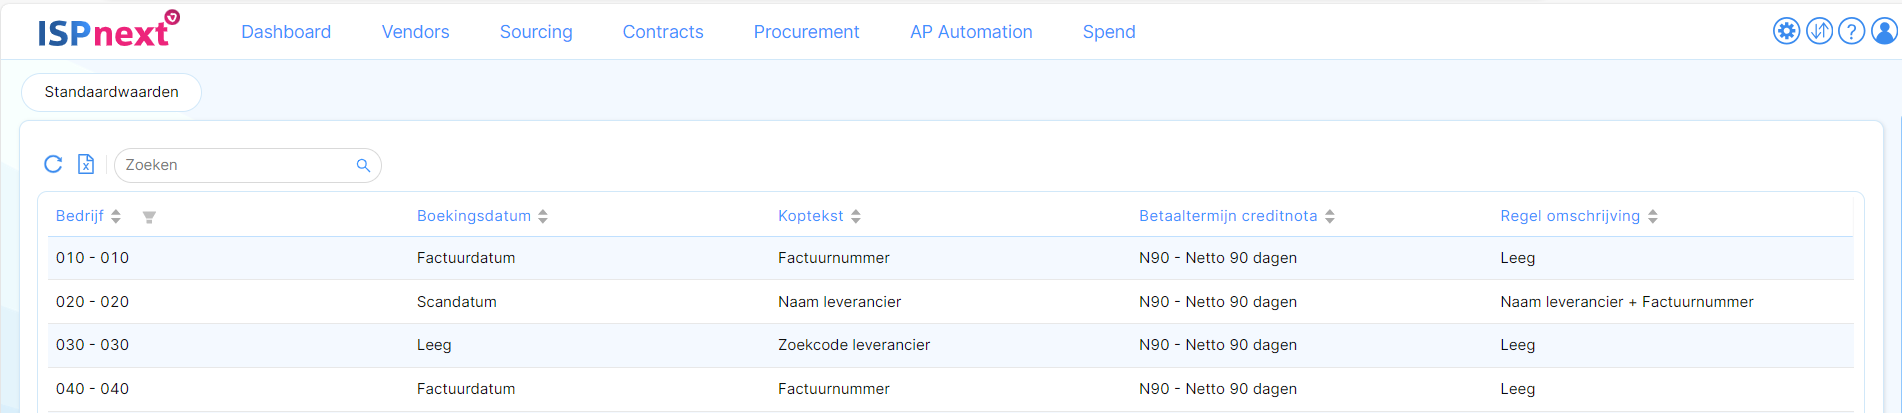Click the ISPnext logo

coord(108,31)
